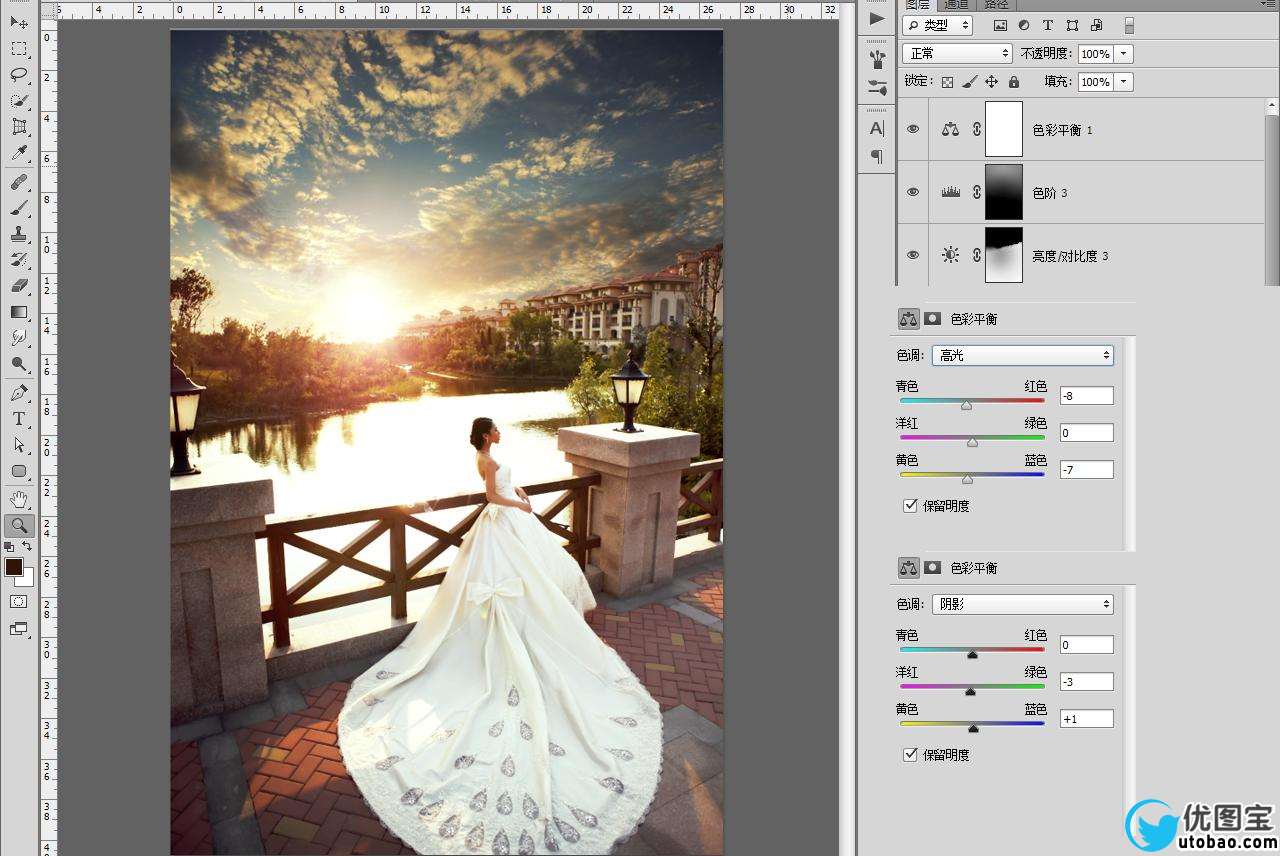Select the Dodge tool
This screenshot has width=1280, height=856.
coord(19,364)
